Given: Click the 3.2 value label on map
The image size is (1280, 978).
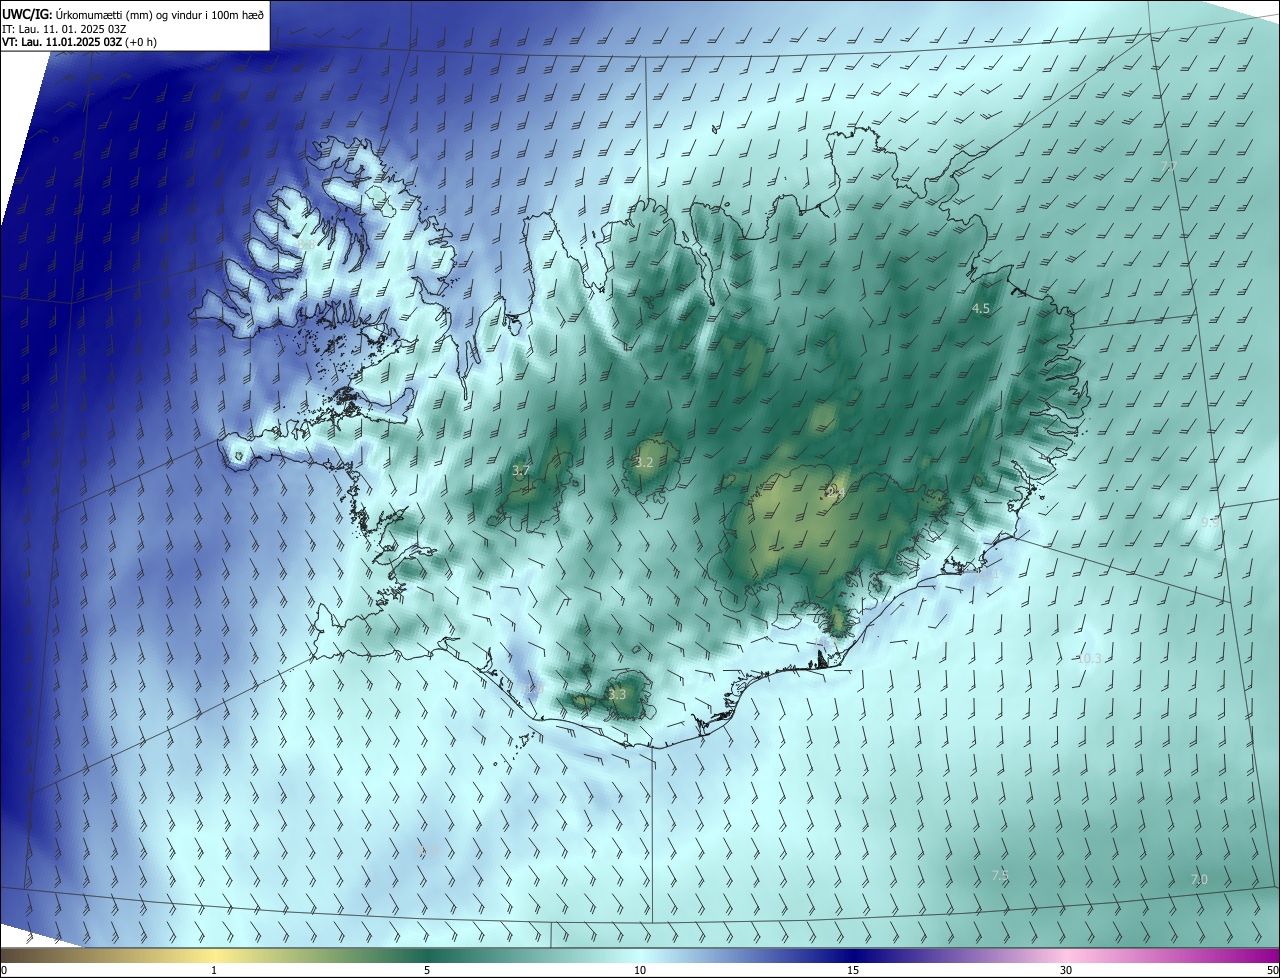Looking at the screenshot, I should [644, 462].
